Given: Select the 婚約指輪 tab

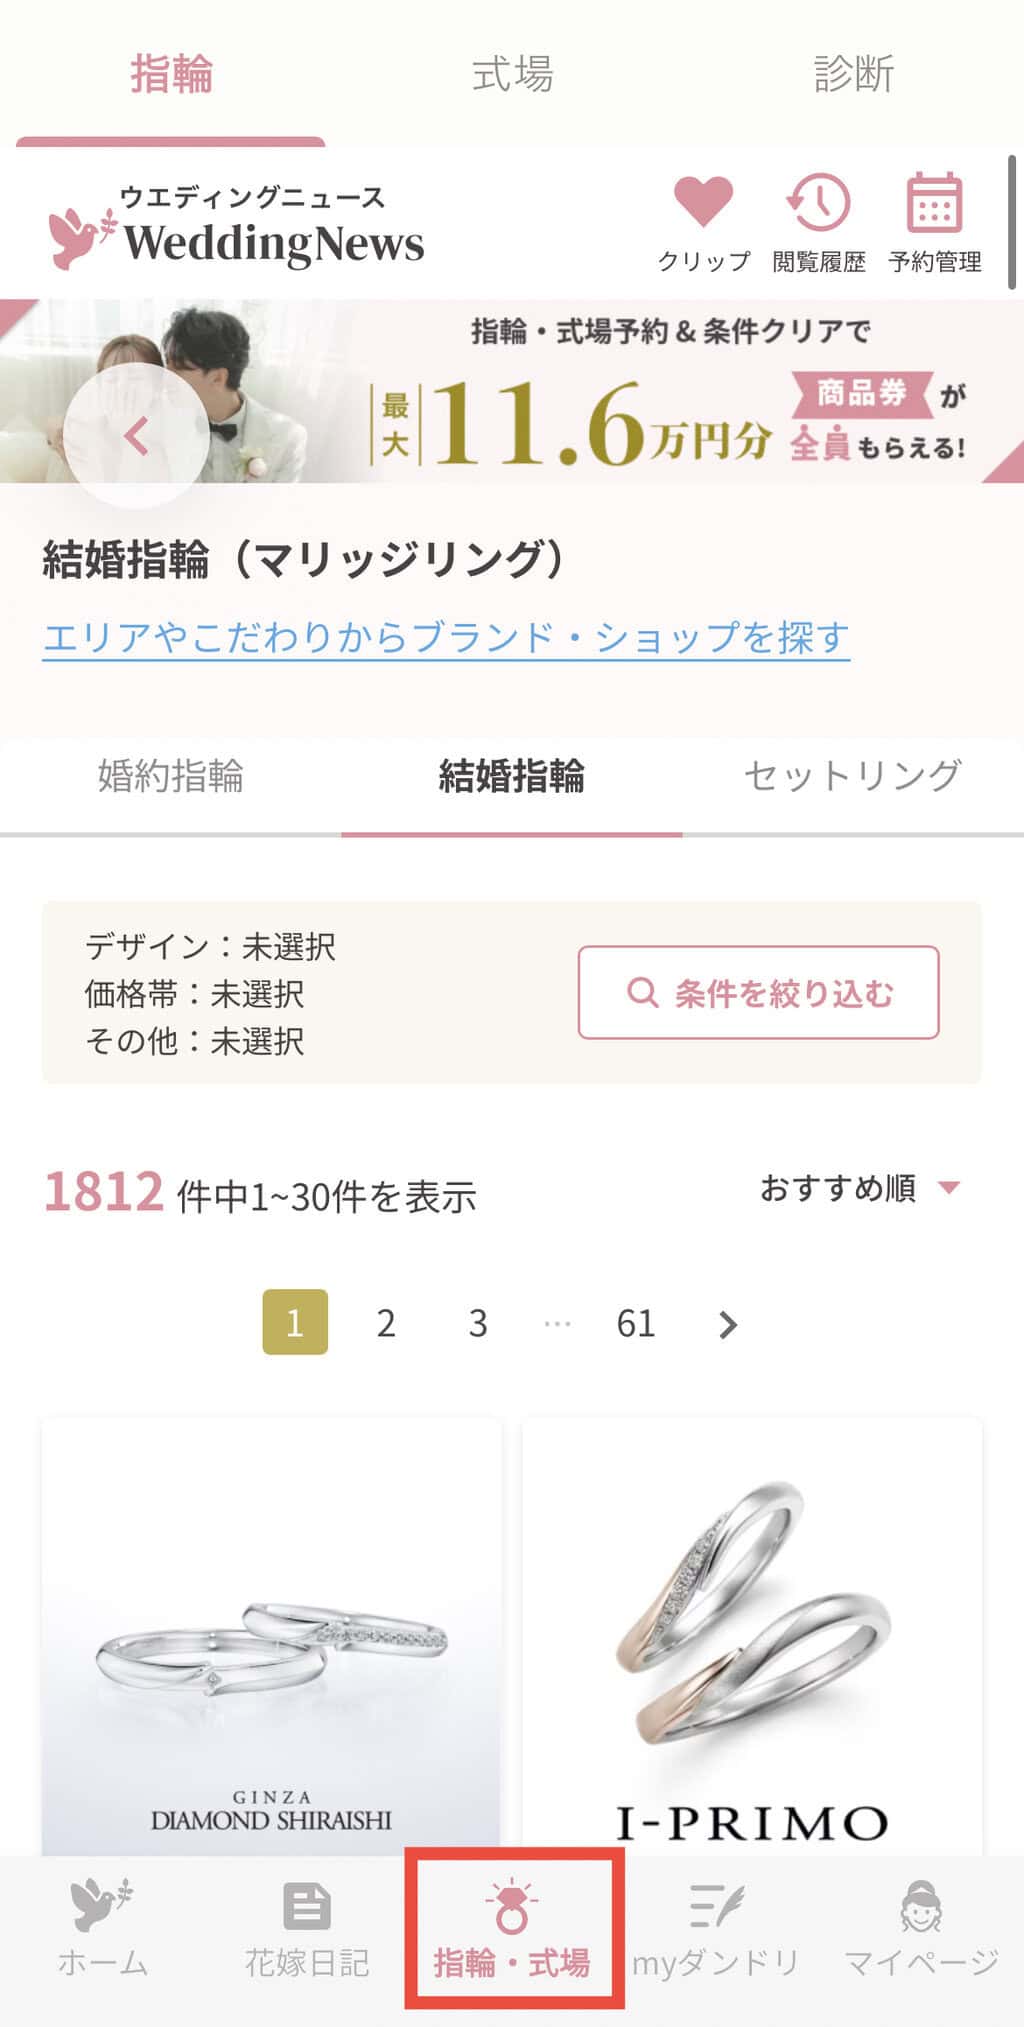Looking at the screenshot, I should (171, 776).
